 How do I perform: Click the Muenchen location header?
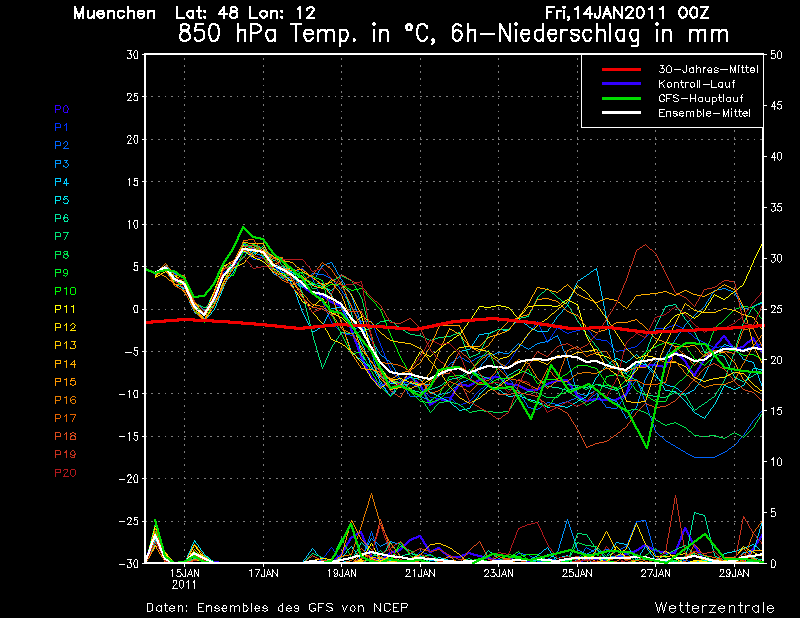(x=114, y=13)
